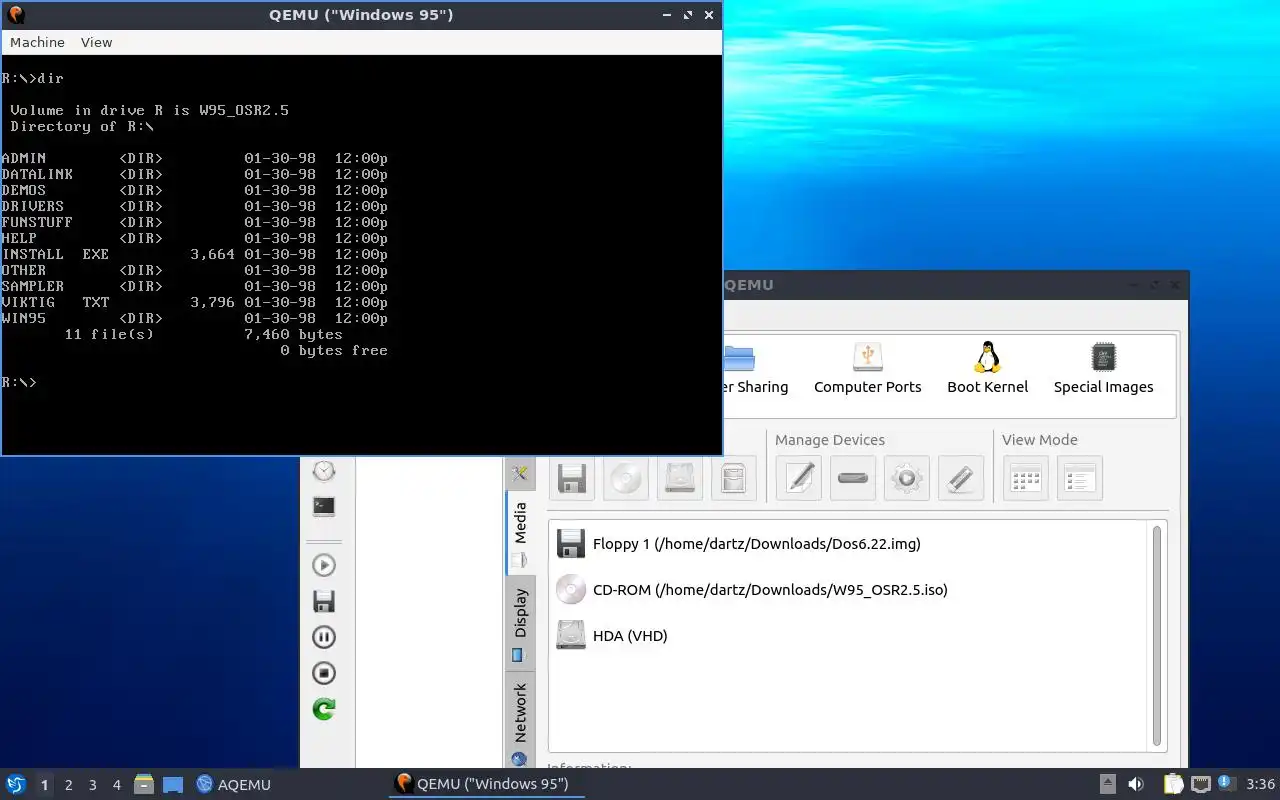The height and width of the screenshot is (800, 1280).
Task: Start the VM with play button
Action: point(324,565)
